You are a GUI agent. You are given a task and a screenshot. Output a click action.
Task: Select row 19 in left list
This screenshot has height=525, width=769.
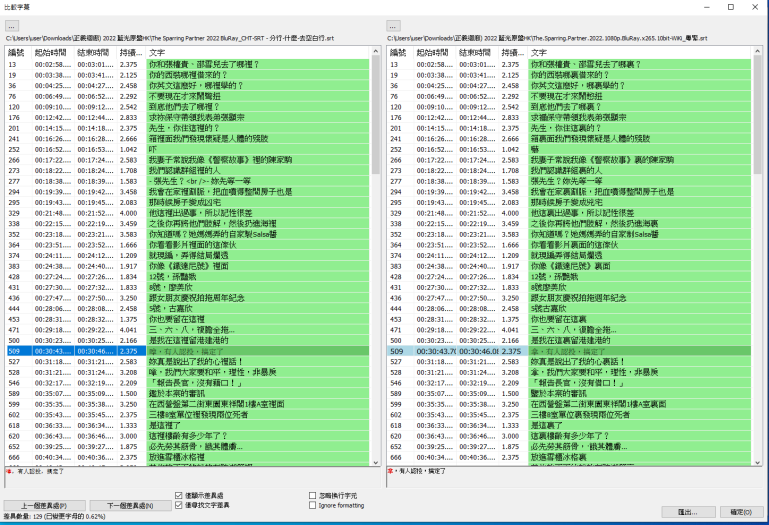(188, 75)
